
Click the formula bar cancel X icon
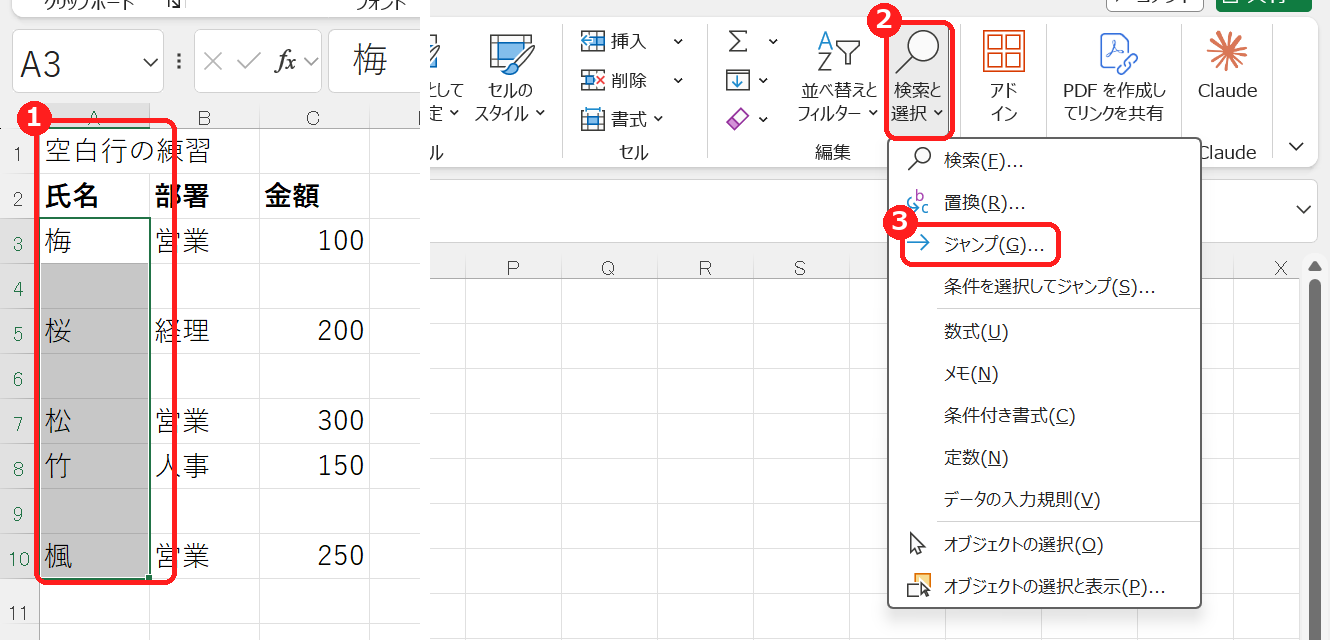[x=212, y=61]
